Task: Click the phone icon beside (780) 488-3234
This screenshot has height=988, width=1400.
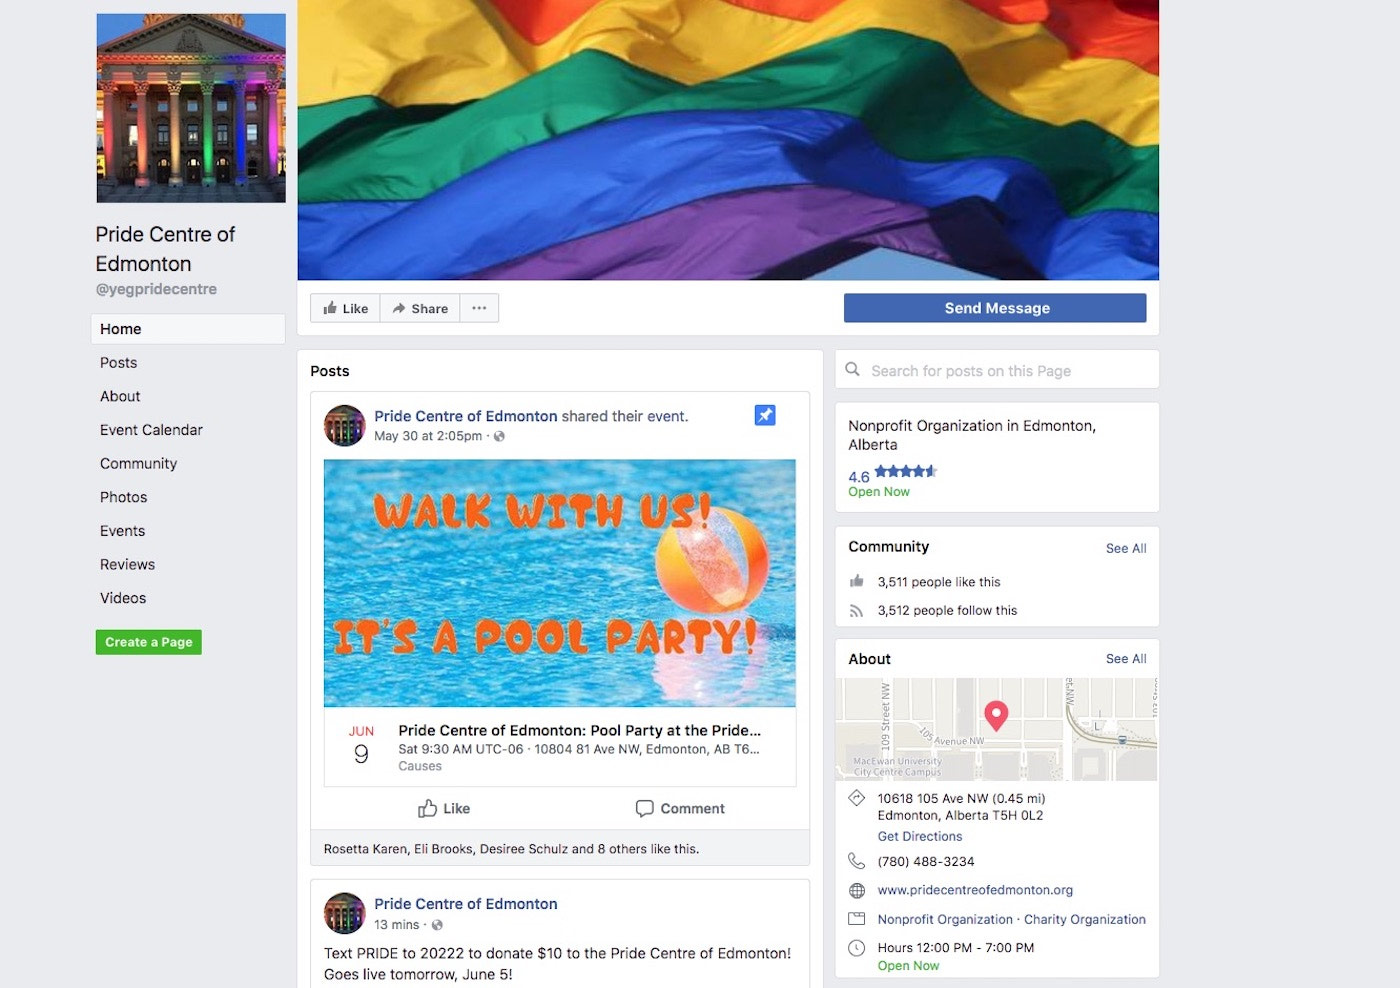Action: pos(857,861)
